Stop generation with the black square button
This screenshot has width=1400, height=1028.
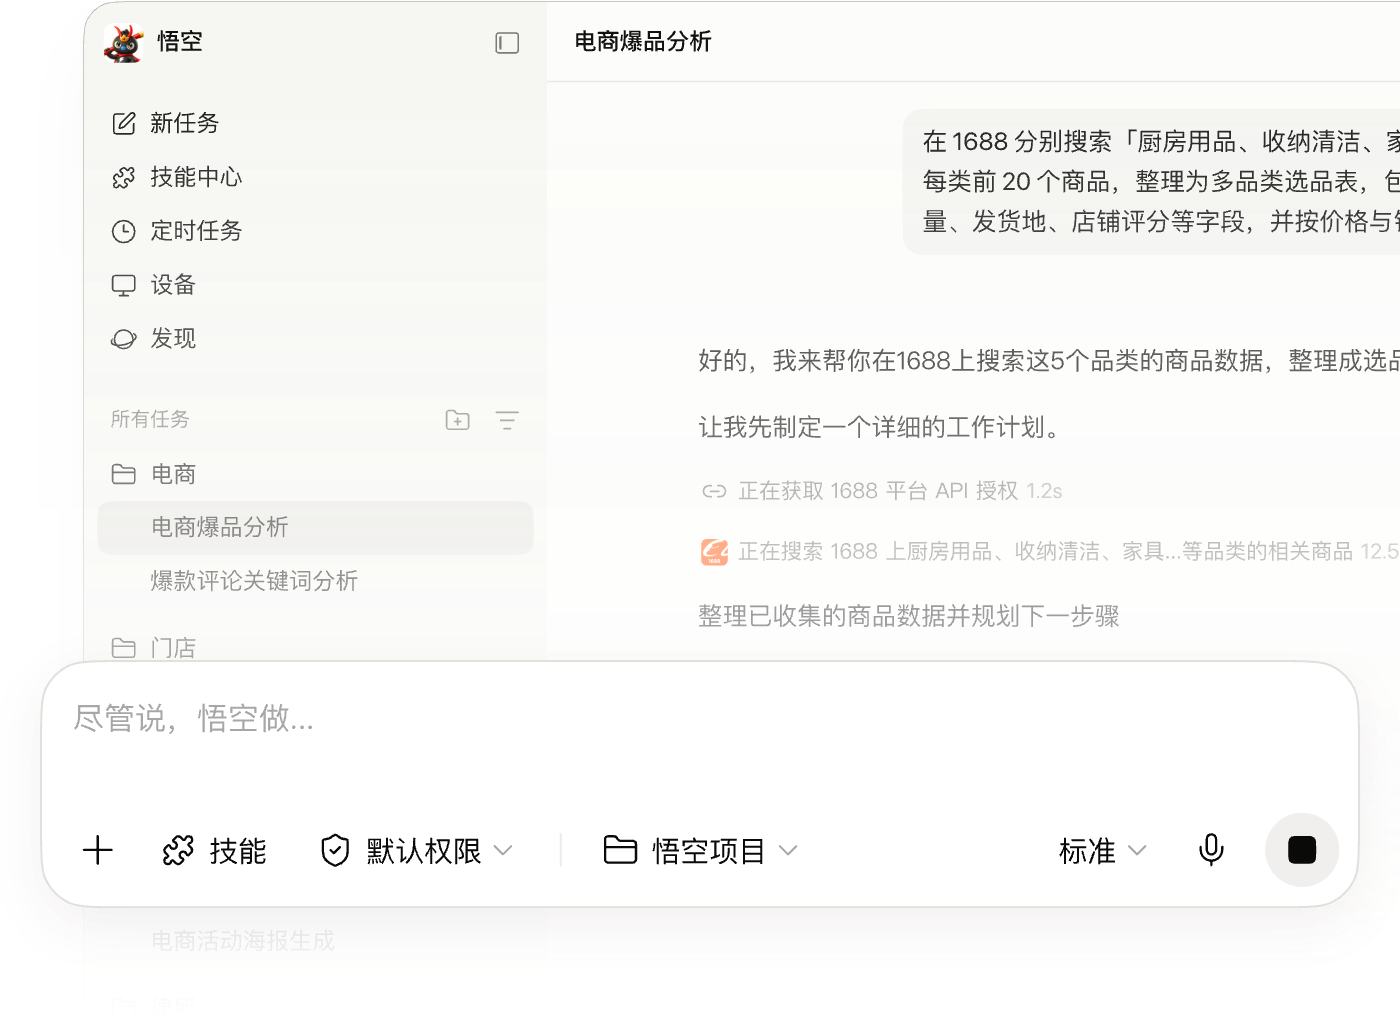[x=1301, y=850]
